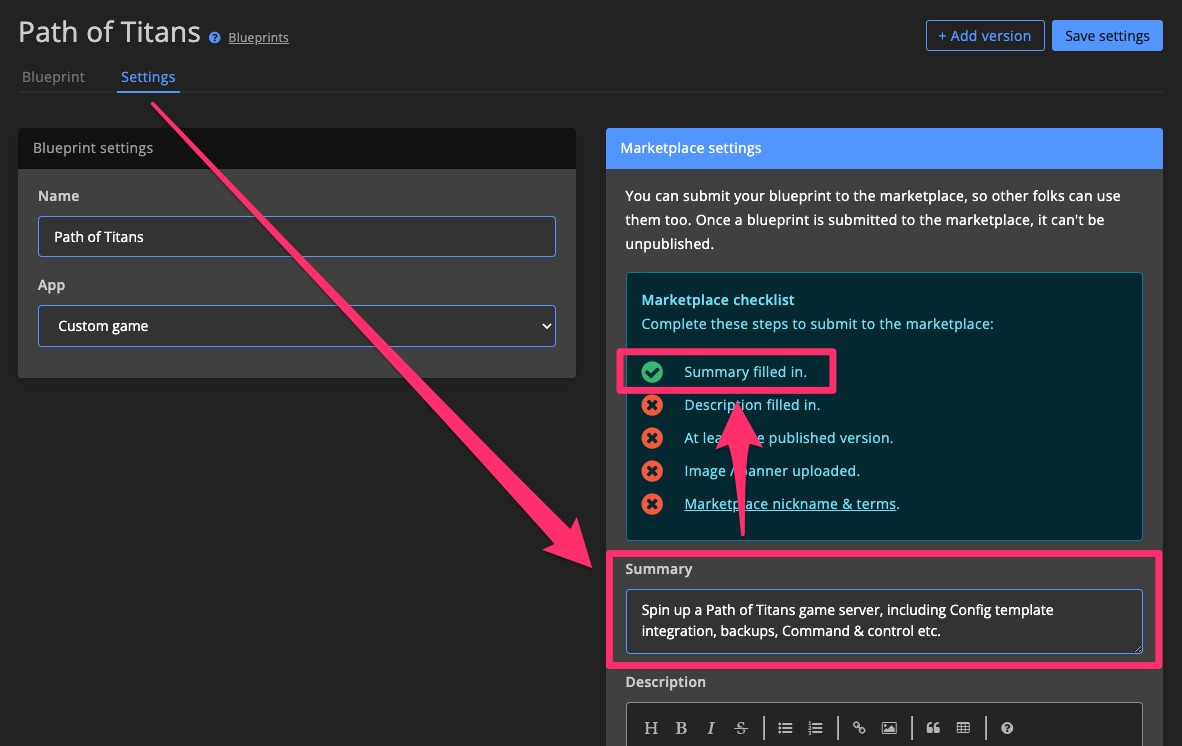The width and height of the screenshot is (1182, 746).
Task: Open editor help via the question mark icon
Action: 1007,728
